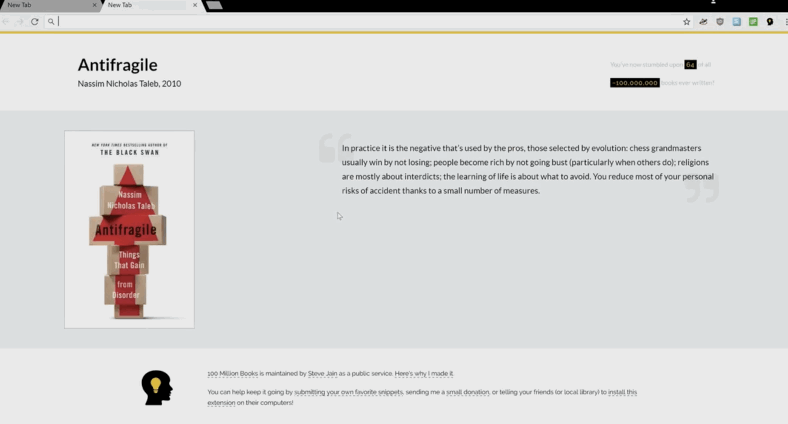Open the Steve Jain link
This screenshot has height=424, width=788.
coord(322,374)
